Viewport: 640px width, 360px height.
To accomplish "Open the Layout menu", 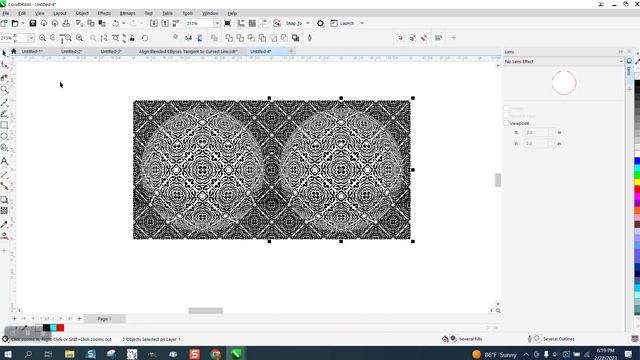I will (60, 13).
